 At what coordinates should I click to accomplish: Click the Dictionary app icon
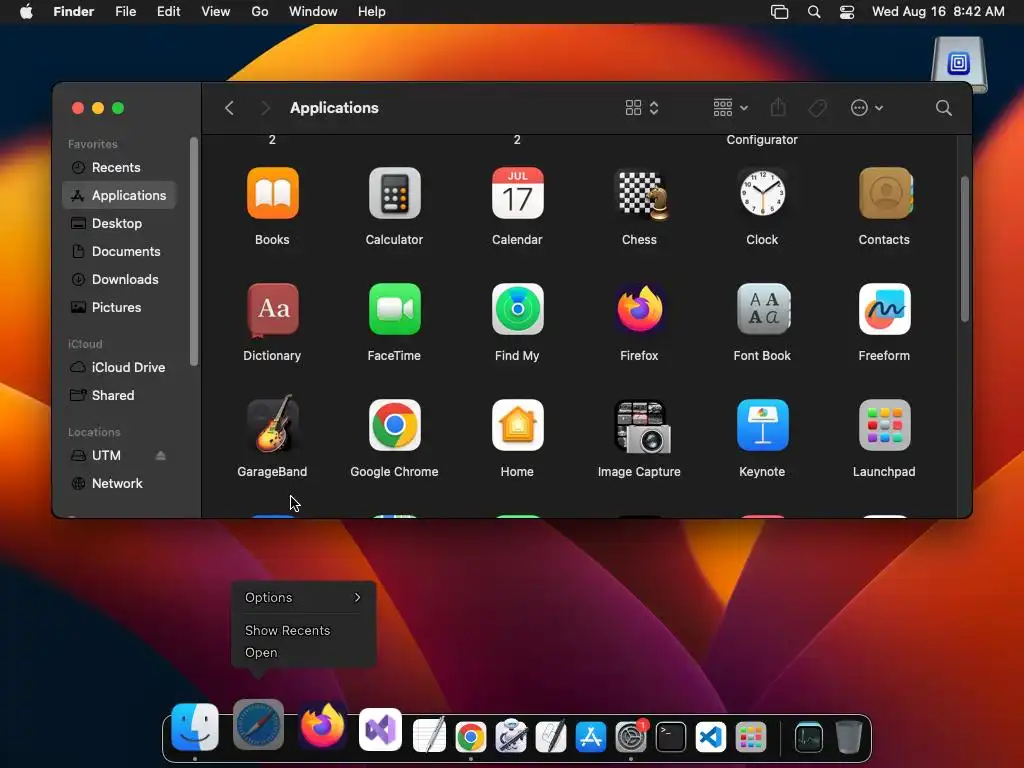272,310
